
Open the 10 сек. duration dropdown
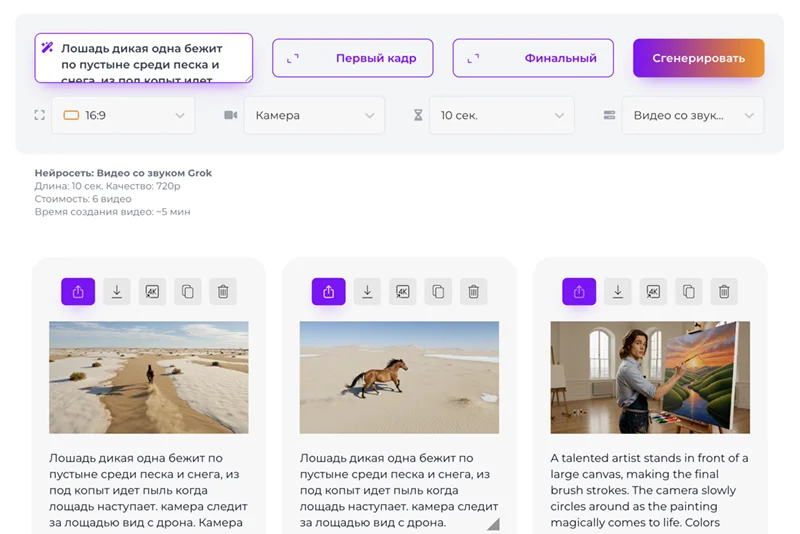502,115
